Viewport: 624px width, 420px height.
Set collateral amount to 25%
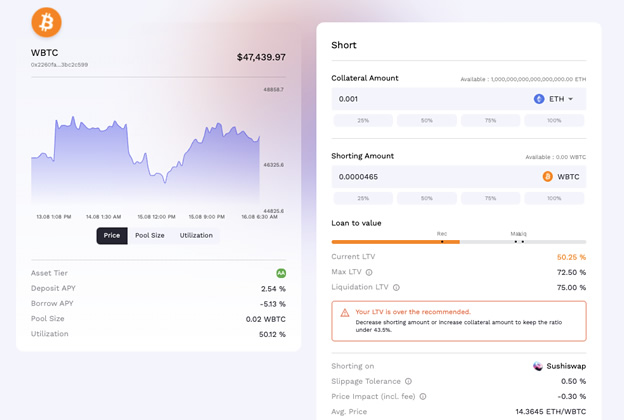pos(362,121)
